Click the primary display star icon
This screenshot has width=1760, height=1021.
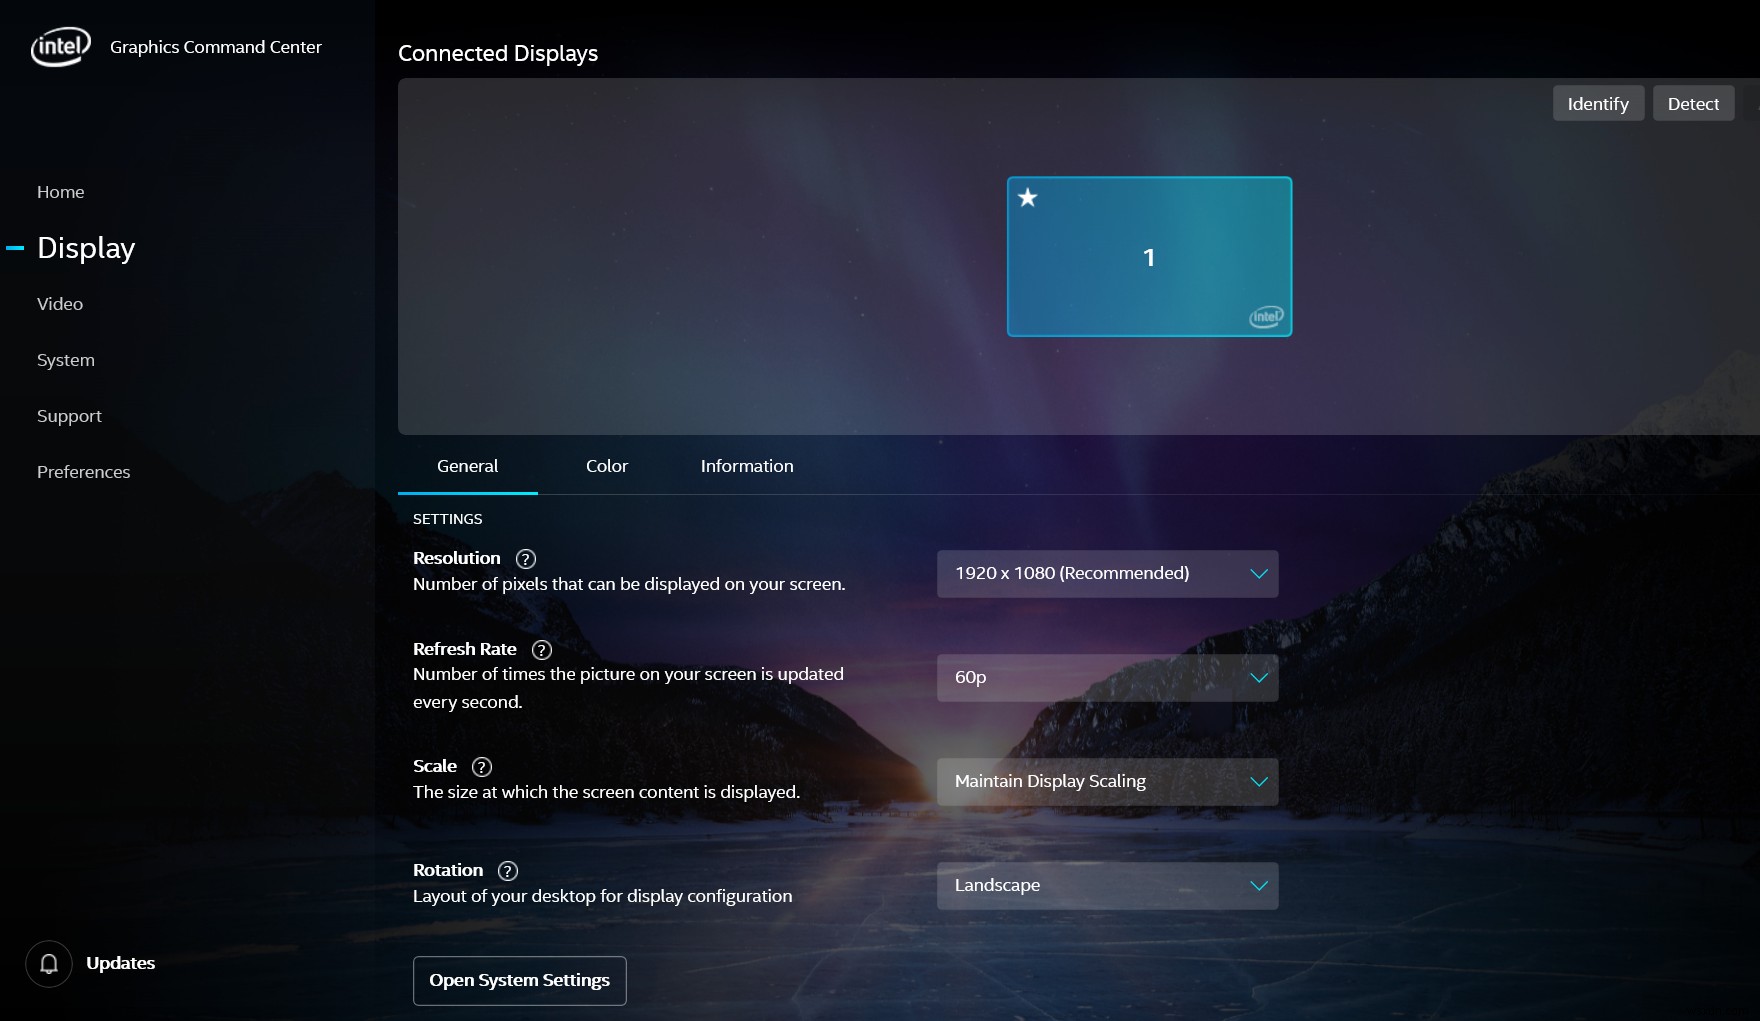tap(1028, 197)
